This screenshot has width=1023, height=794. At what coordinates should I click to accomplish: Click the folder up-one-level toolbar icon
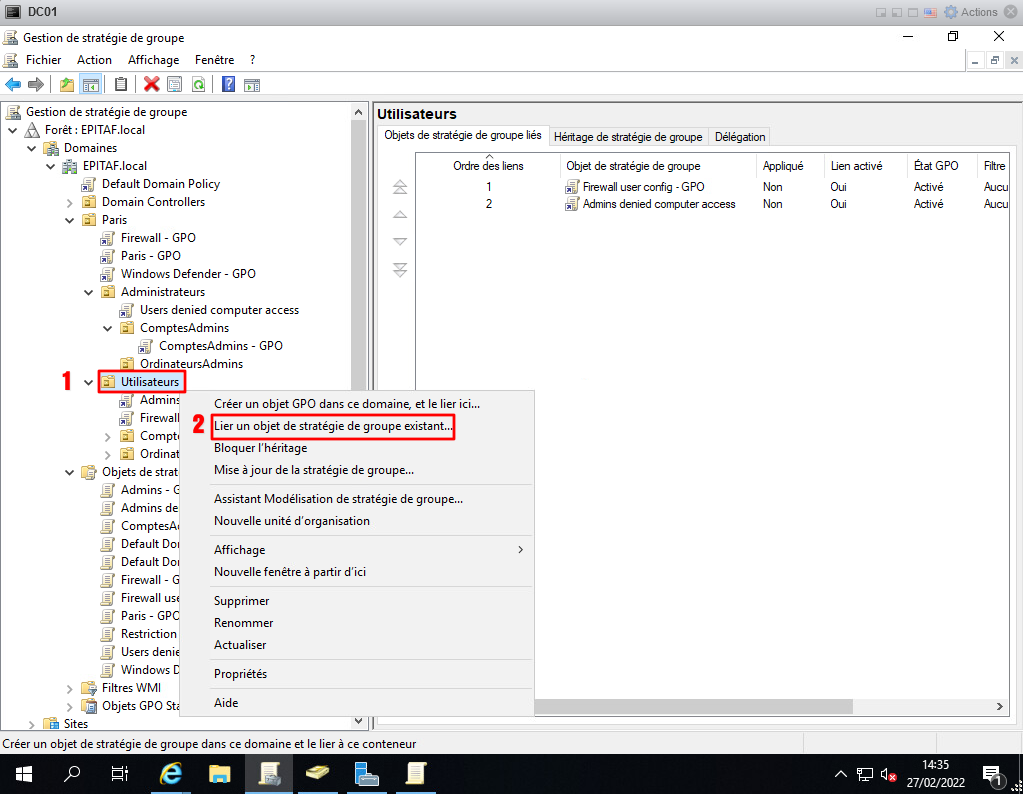click(67, 85)
